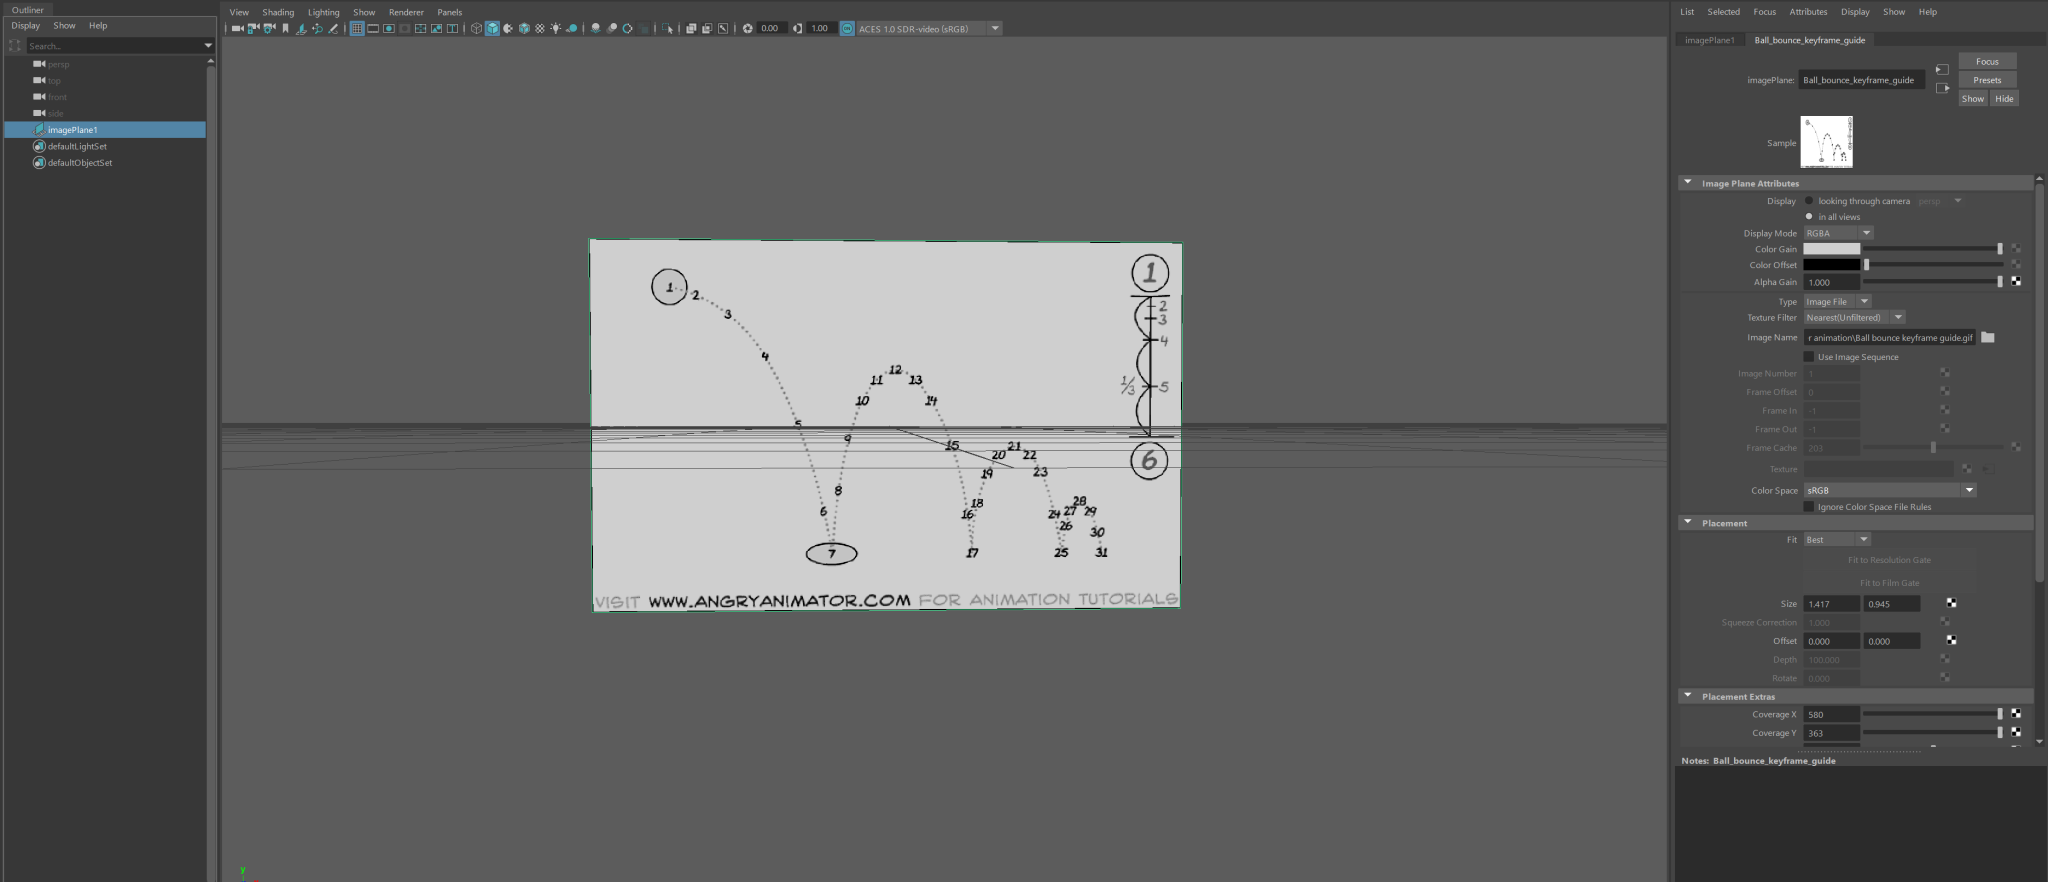
Task: Open the Display Mode RGBA dropdown
Action: pos(1838,233)
